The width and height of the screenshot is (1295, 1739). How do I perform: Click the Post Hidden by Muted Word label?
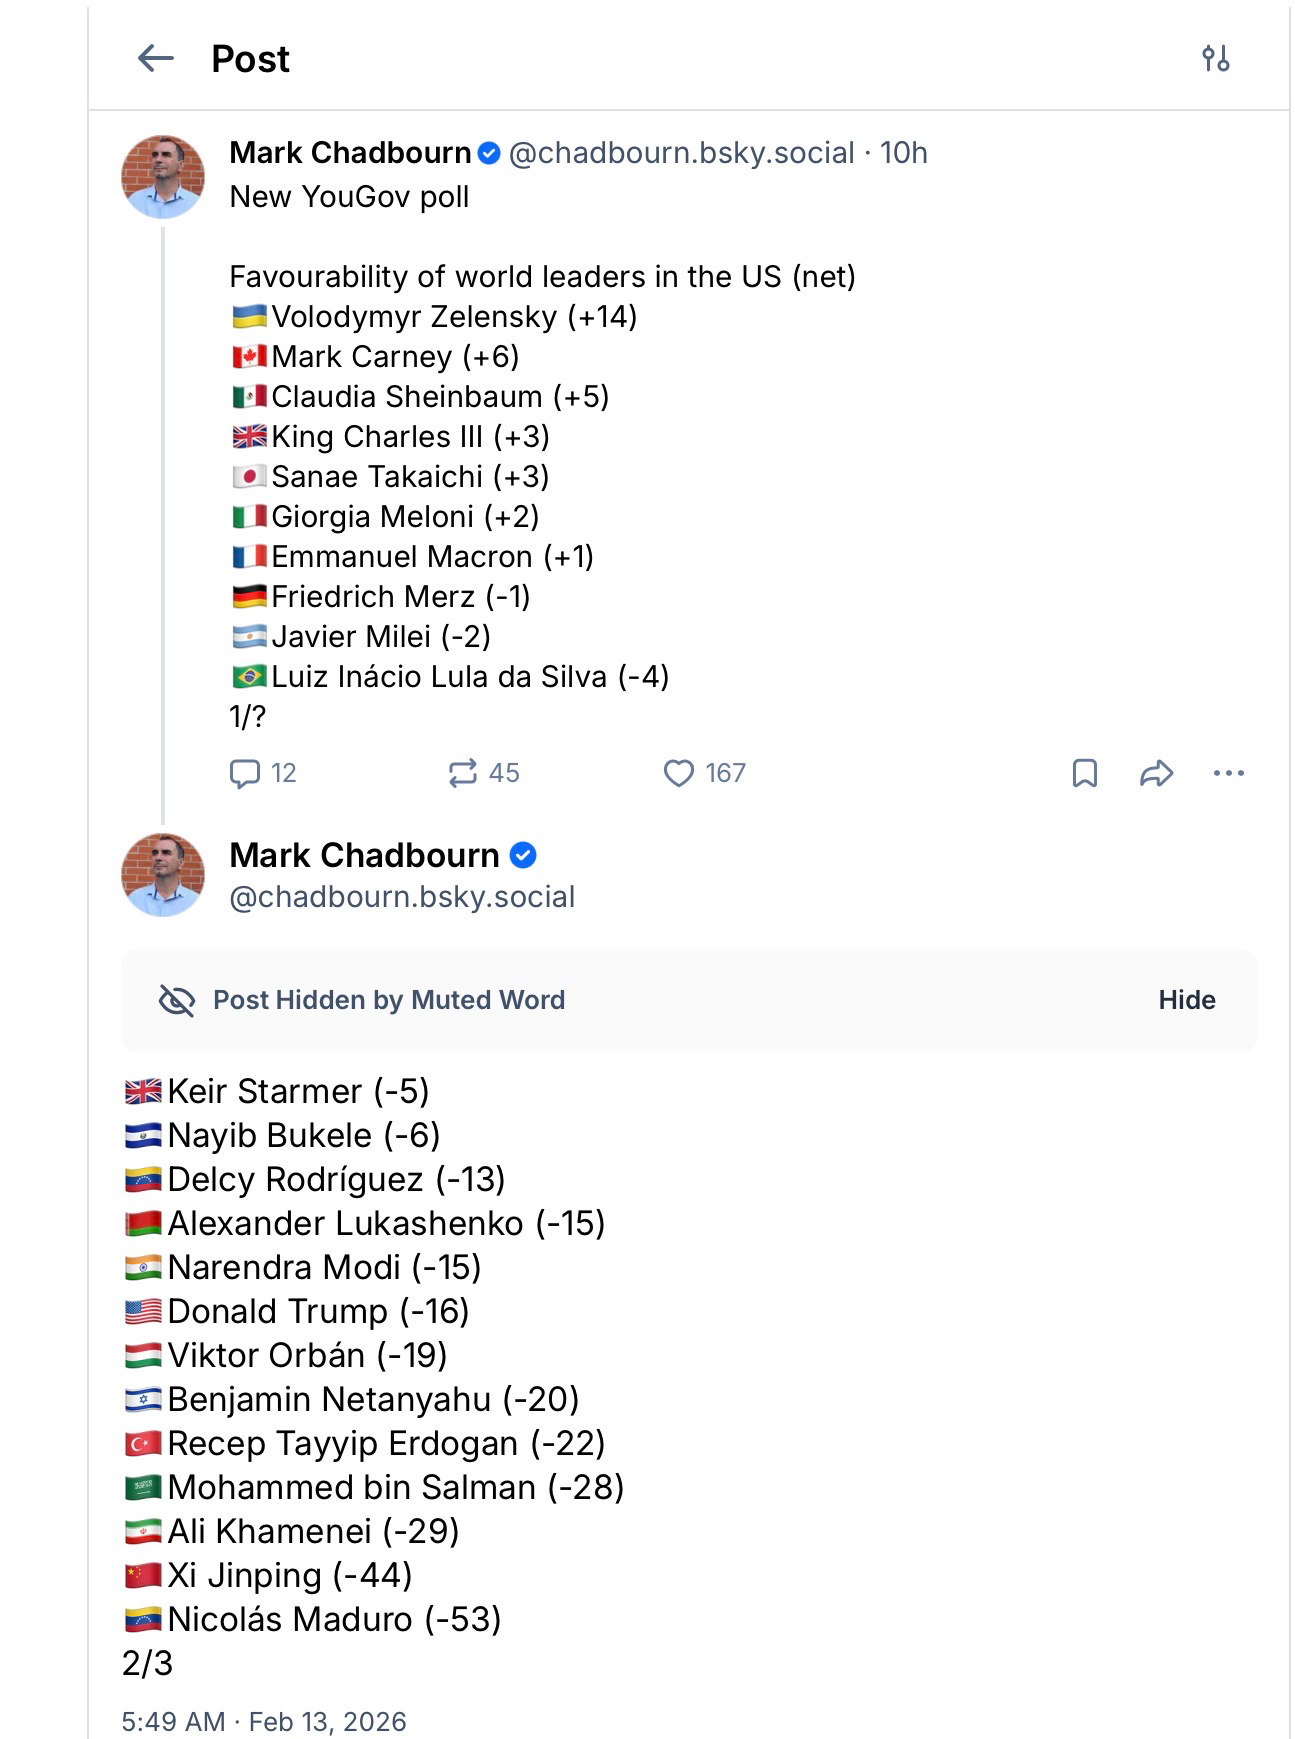pyautogui.click(x=389, y=1000)
